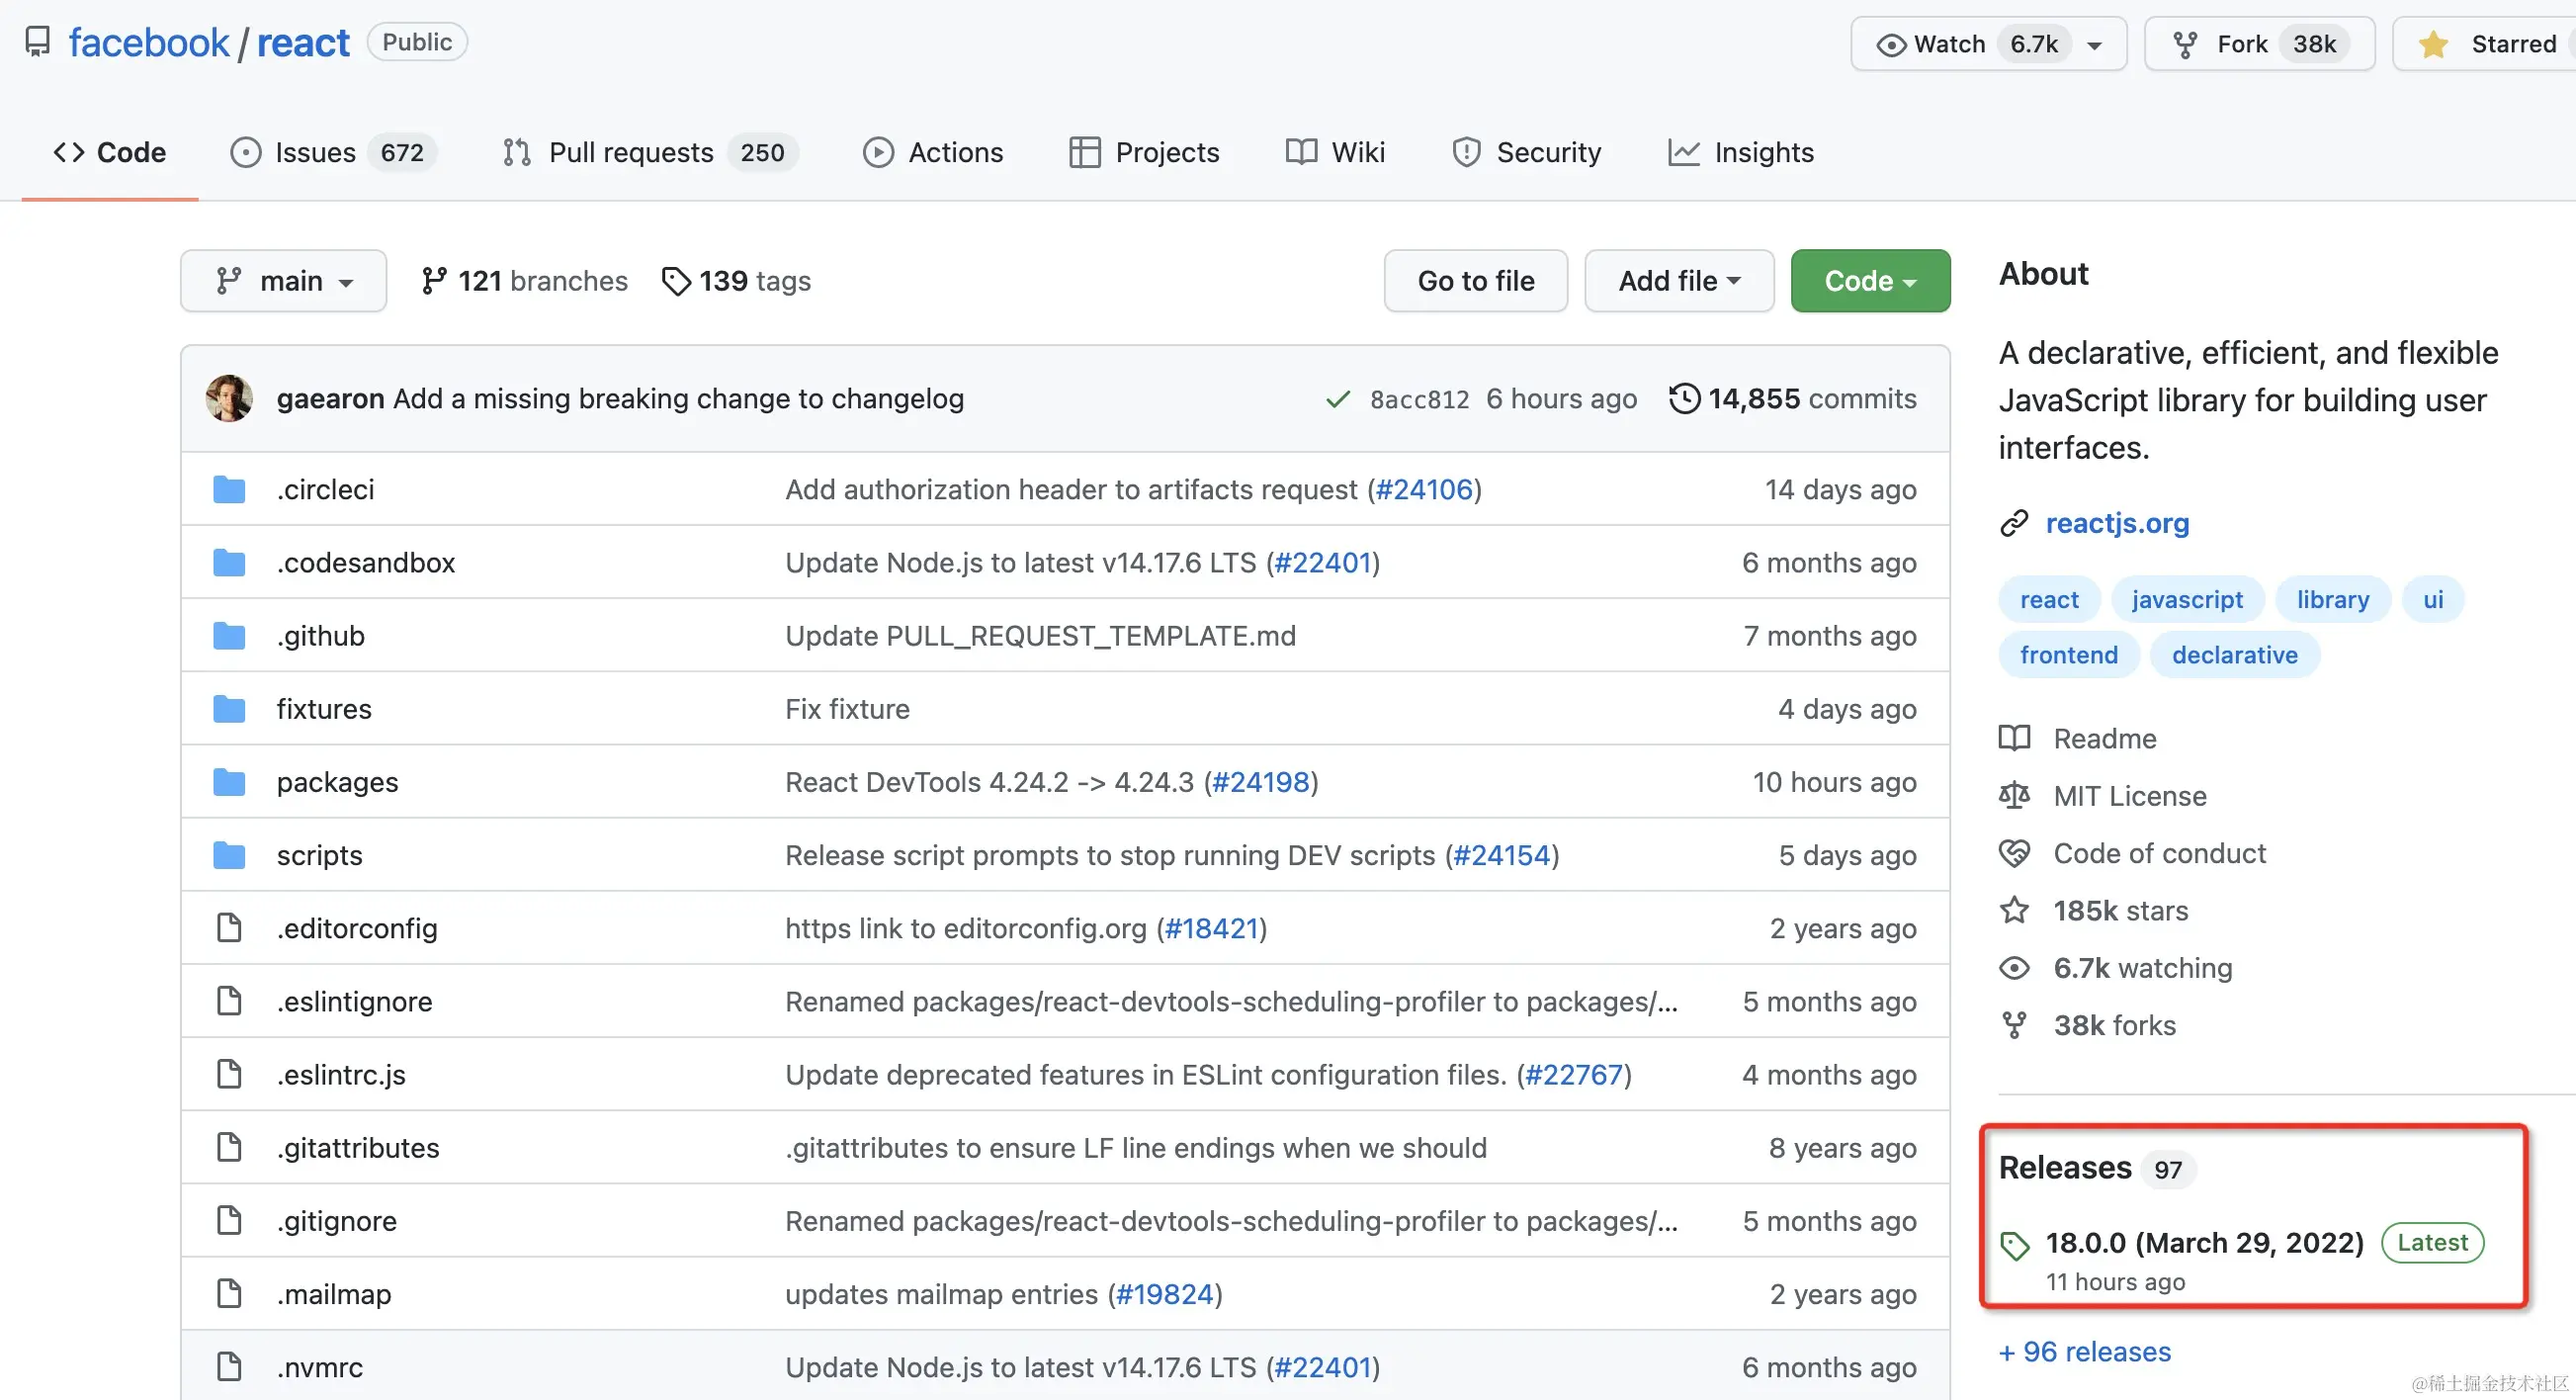Image resolution: width=2576 pixels, height=1400 pixels.
Task: Open the .eslintignore file
Action: [x=355, y=1001]
